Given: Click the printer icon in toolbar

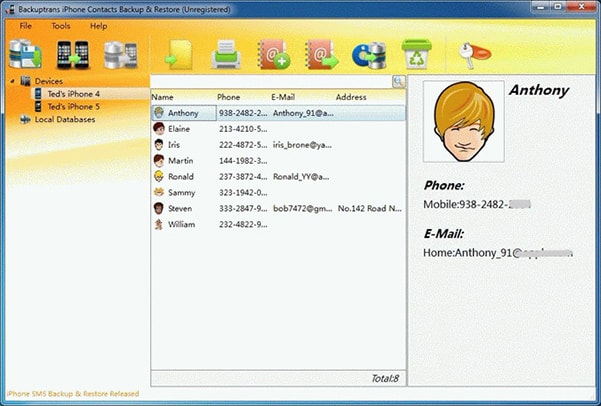Looking at the screenshot, I should 228,54.
